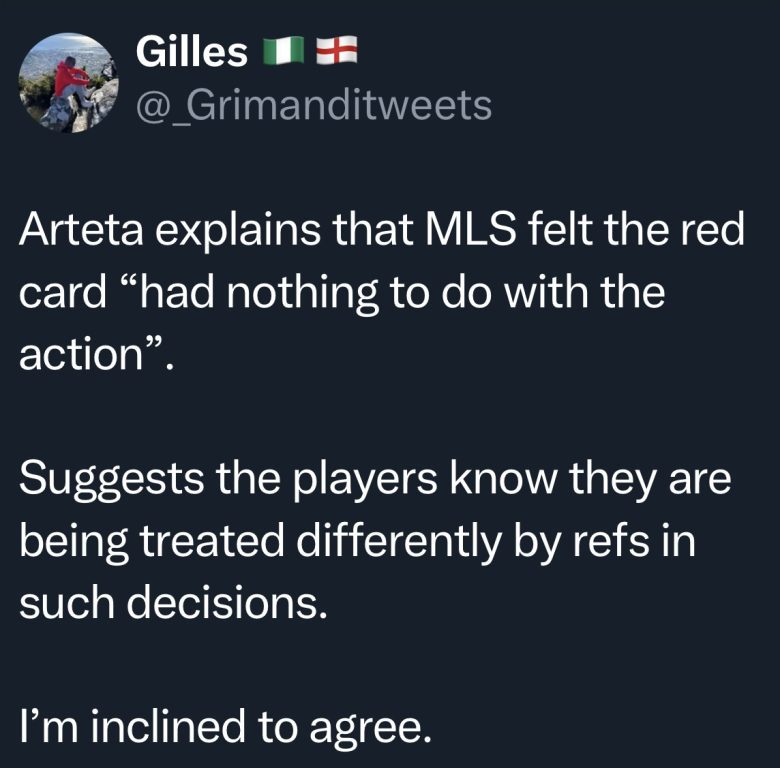Click the words "red" at line end
The height and width of the screenshot is (768, 780).
click(711, 234)
